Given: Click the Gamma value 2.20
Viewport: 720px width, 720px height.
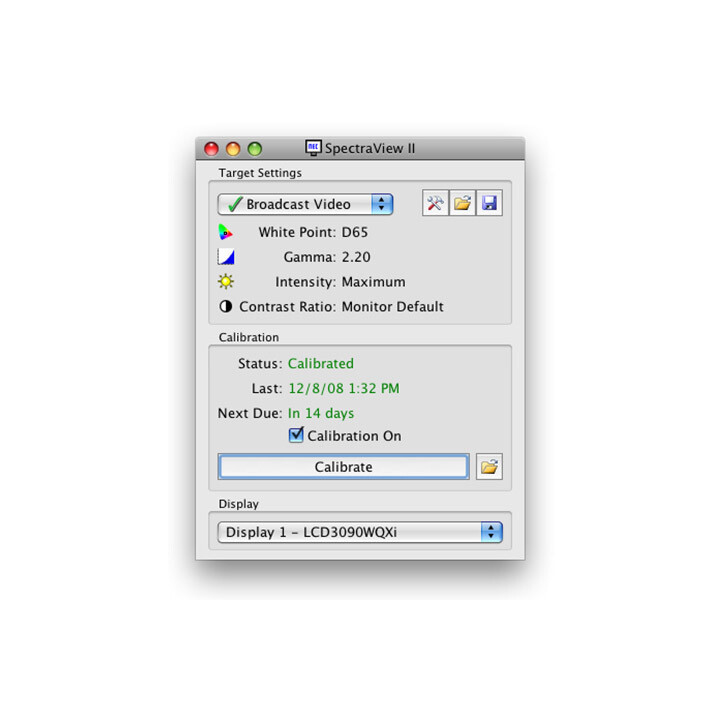Looking at the screenshot, I should pos(356,257).
